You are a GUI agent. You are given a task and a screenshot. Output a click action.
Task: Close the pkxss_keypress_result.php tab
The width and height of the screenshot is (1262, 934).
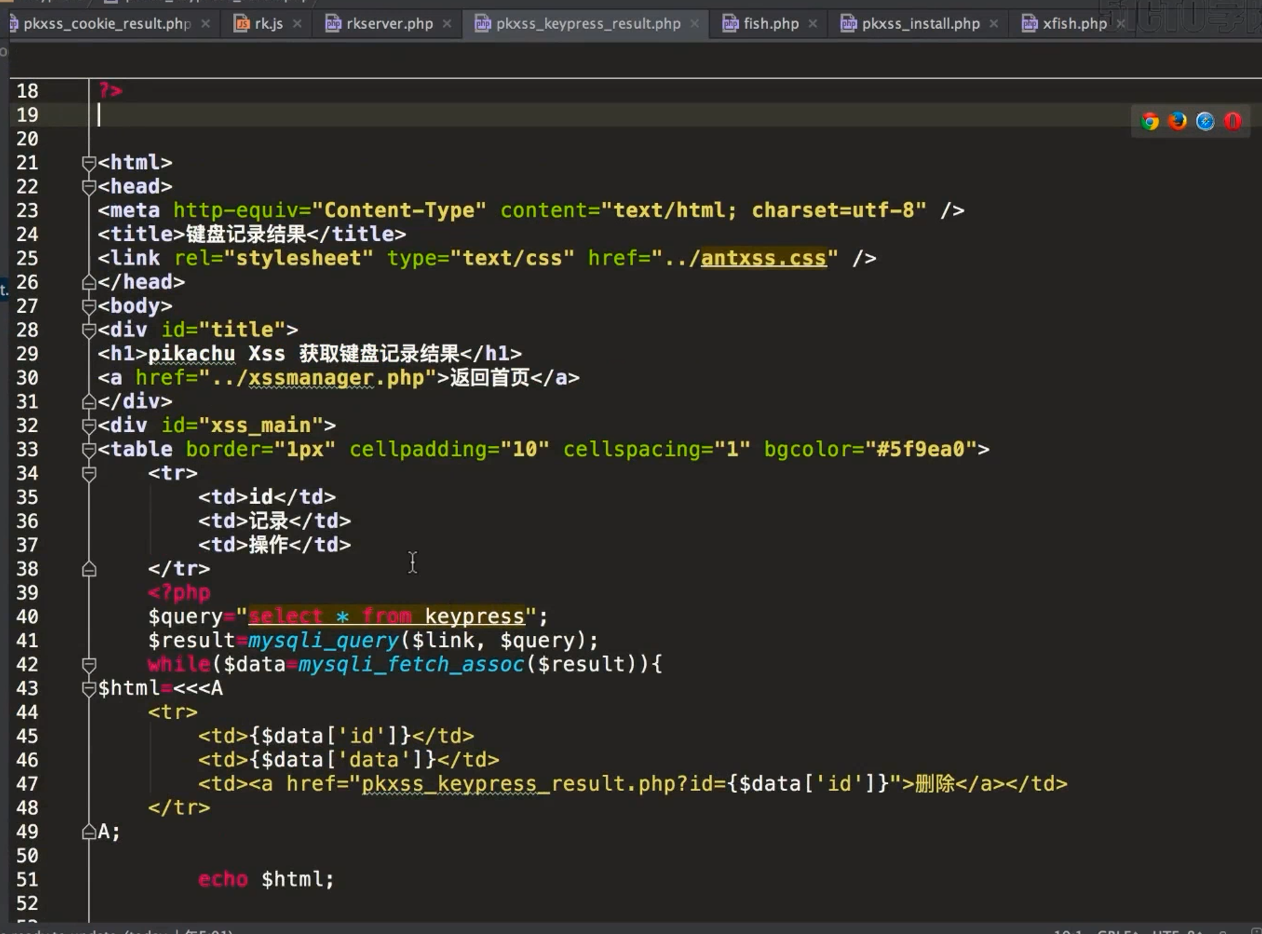[x=695, y=23]
